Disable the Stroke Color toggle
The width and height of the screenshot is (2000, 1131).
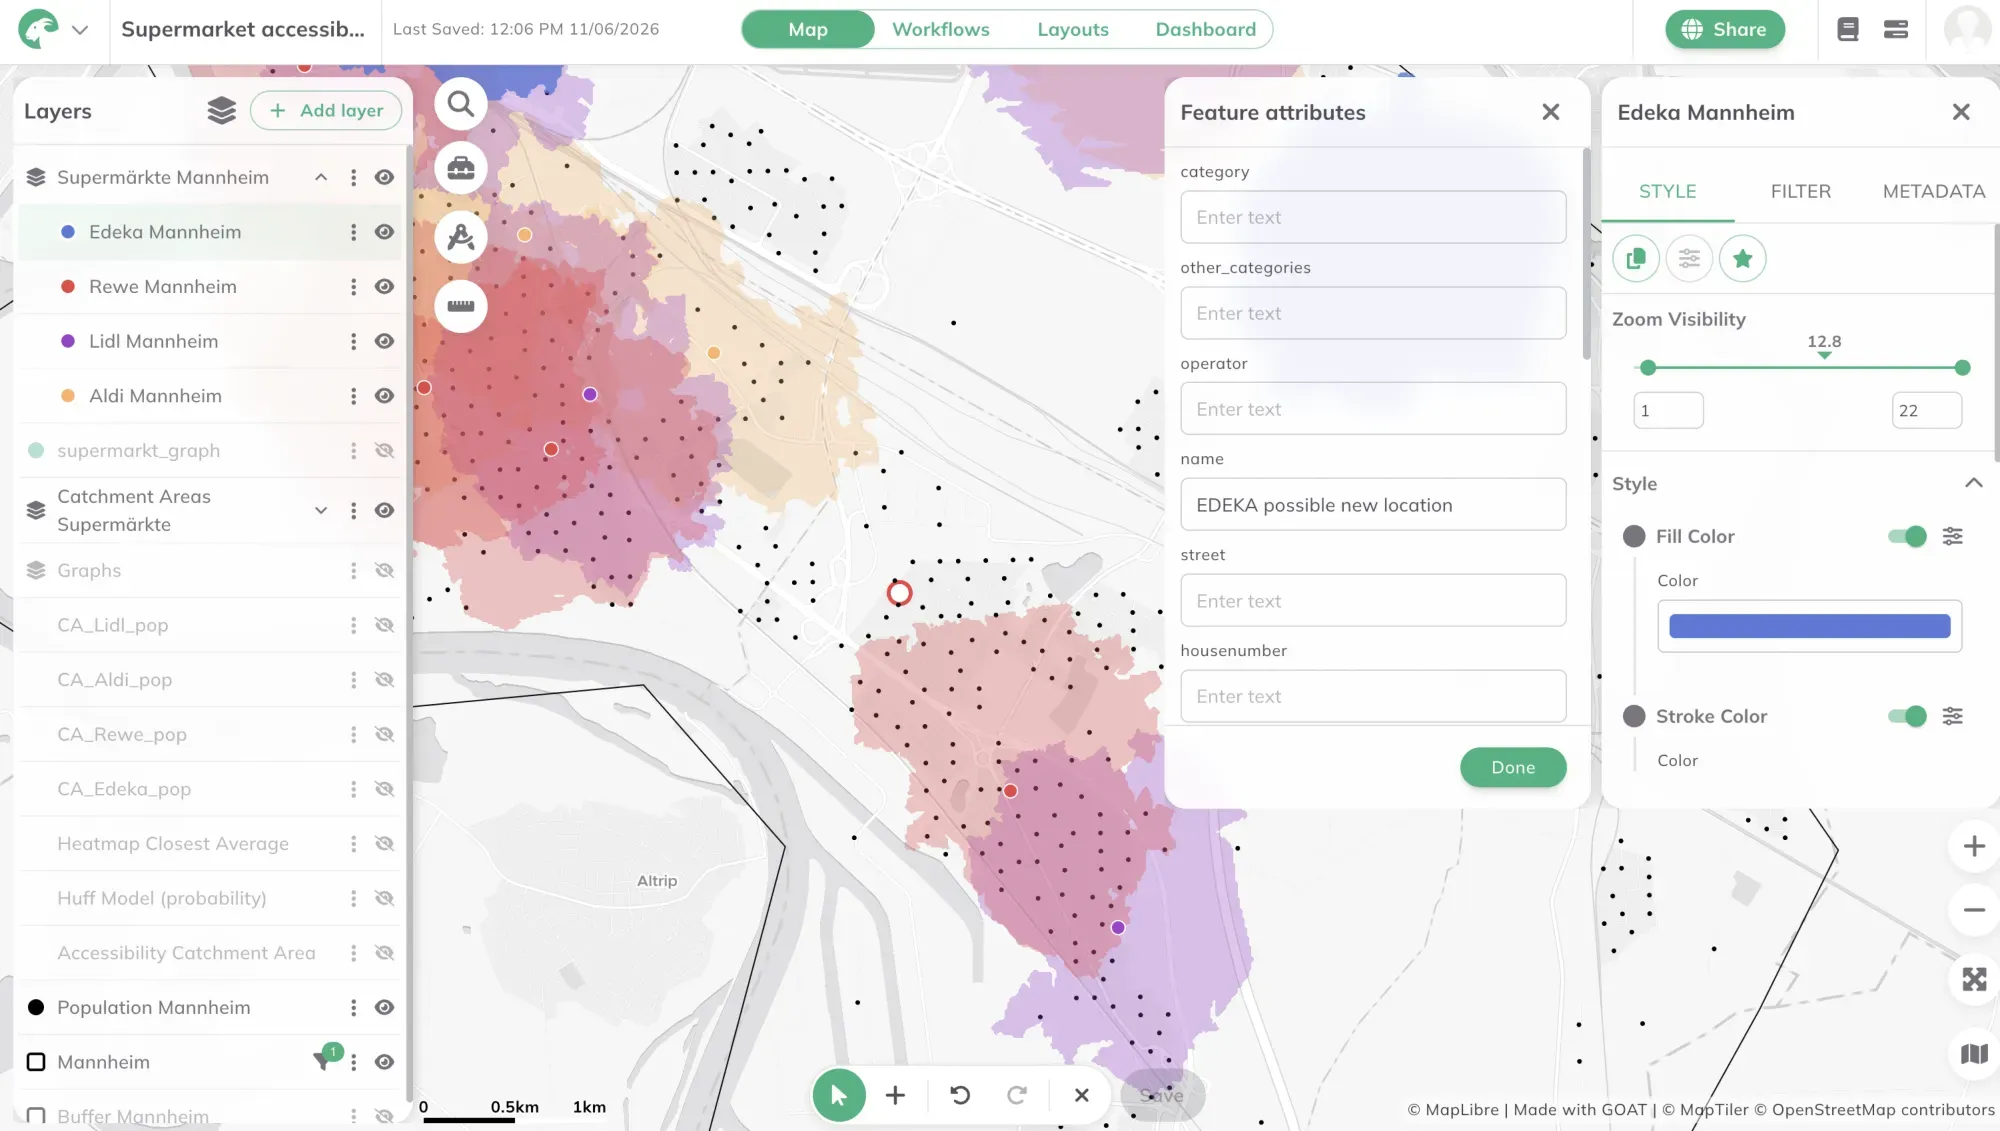[x=1907, y=717]
